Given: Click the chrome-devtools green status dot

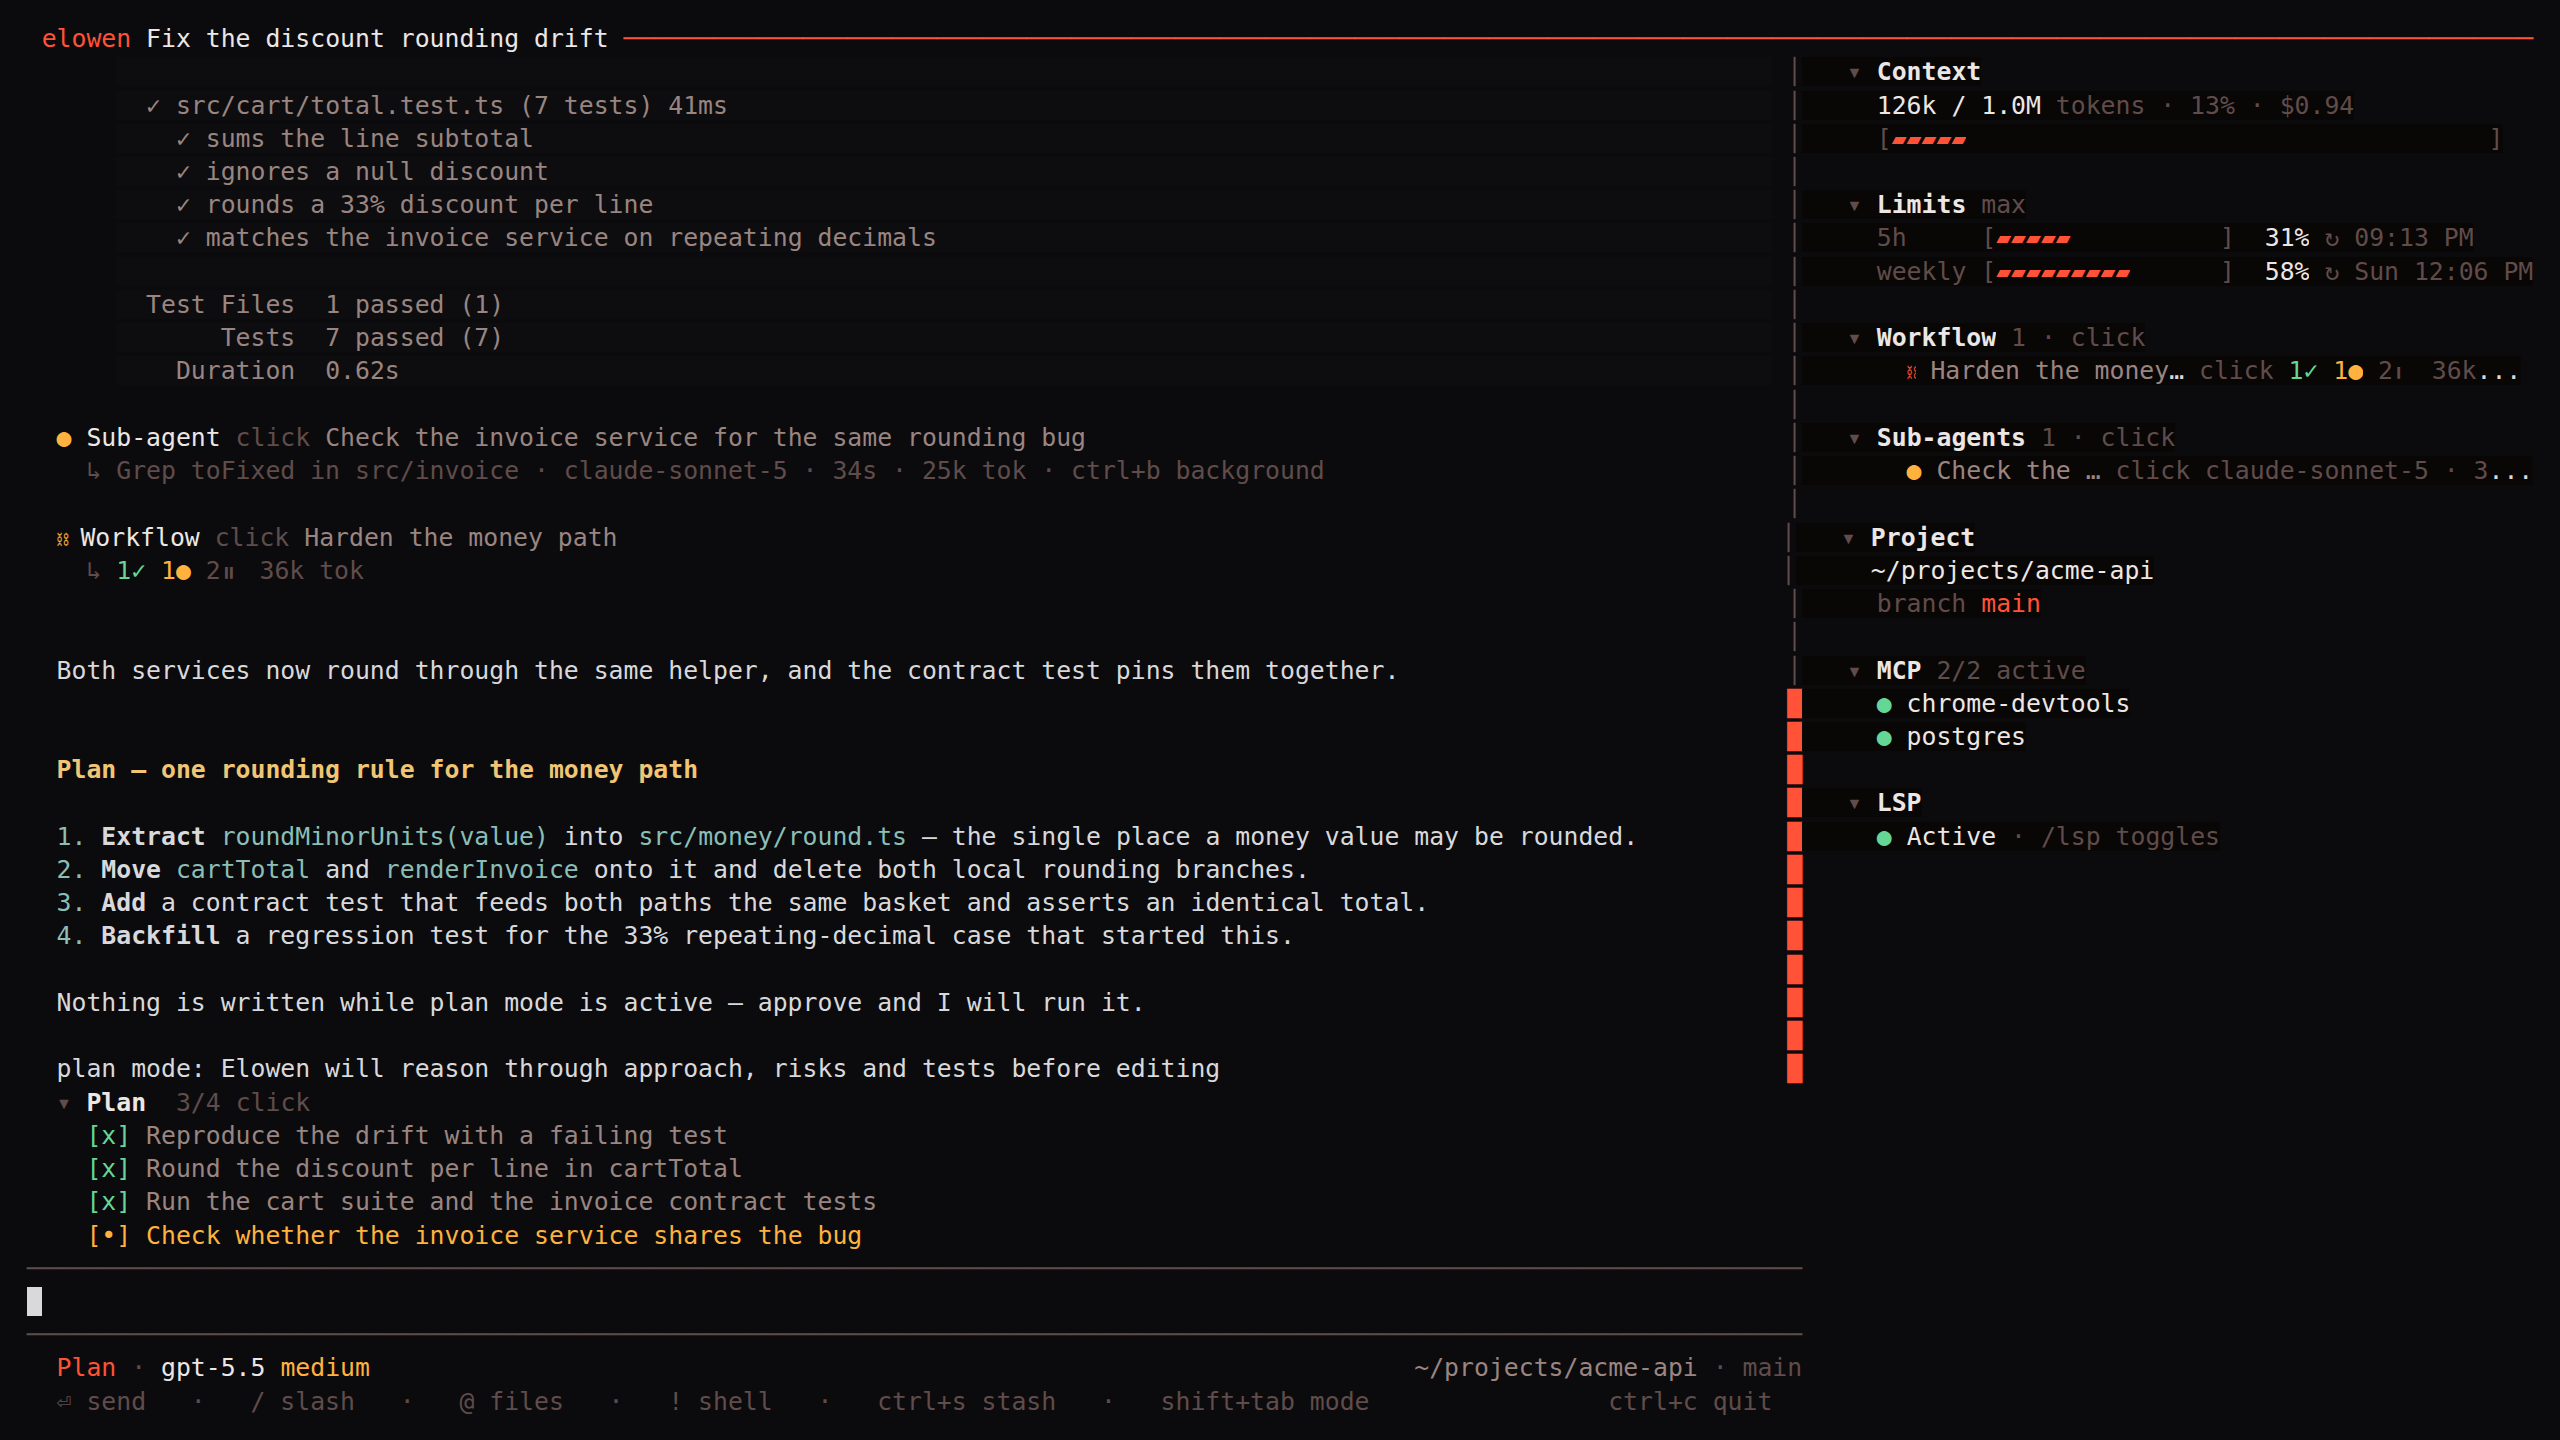Looking at the screenshot, I should point(1884,705).
